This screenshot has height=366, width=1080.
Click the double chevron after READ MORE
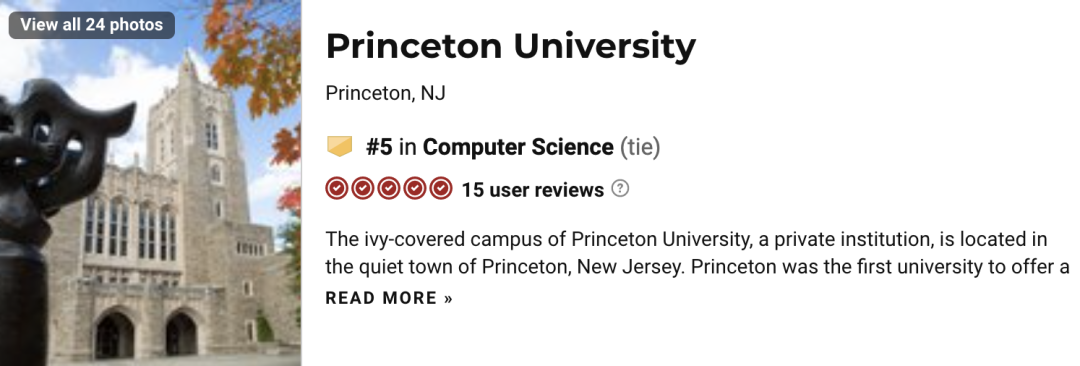click(x=448, y=299)
